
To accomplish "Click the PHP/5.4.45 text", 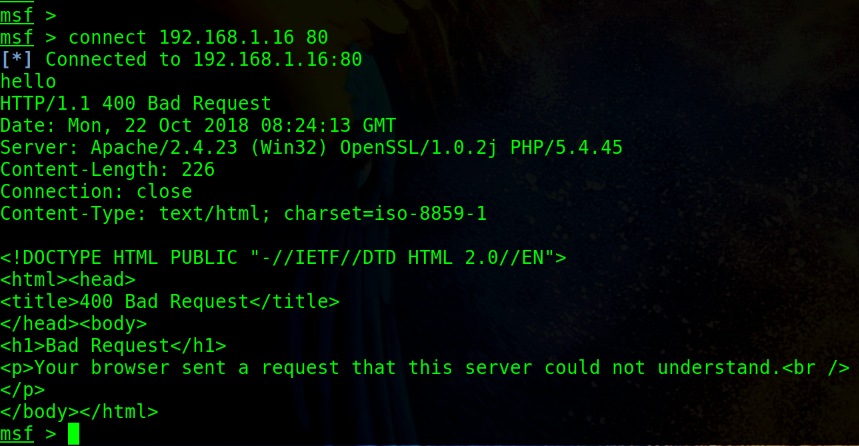I will point(566,147).
